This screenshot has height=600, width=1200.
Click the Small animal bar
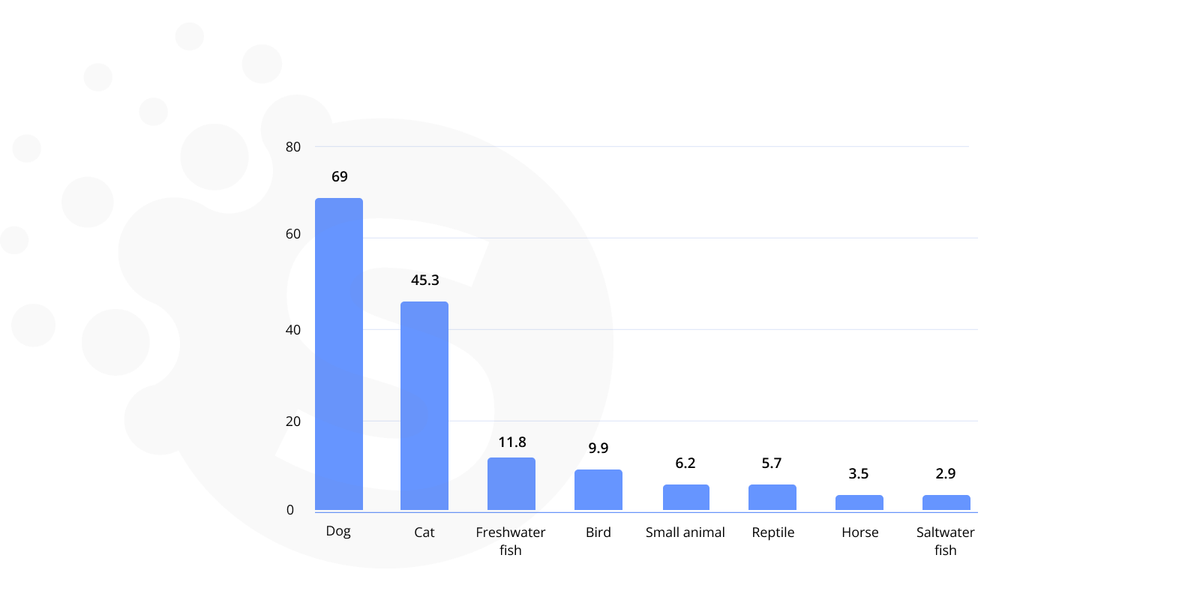click(686, 497)
